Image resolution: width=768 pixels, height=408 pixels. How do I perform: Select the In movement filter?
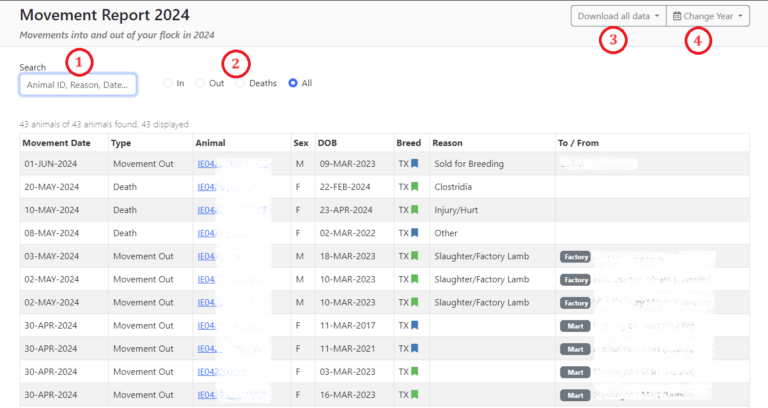pos(168,83)
